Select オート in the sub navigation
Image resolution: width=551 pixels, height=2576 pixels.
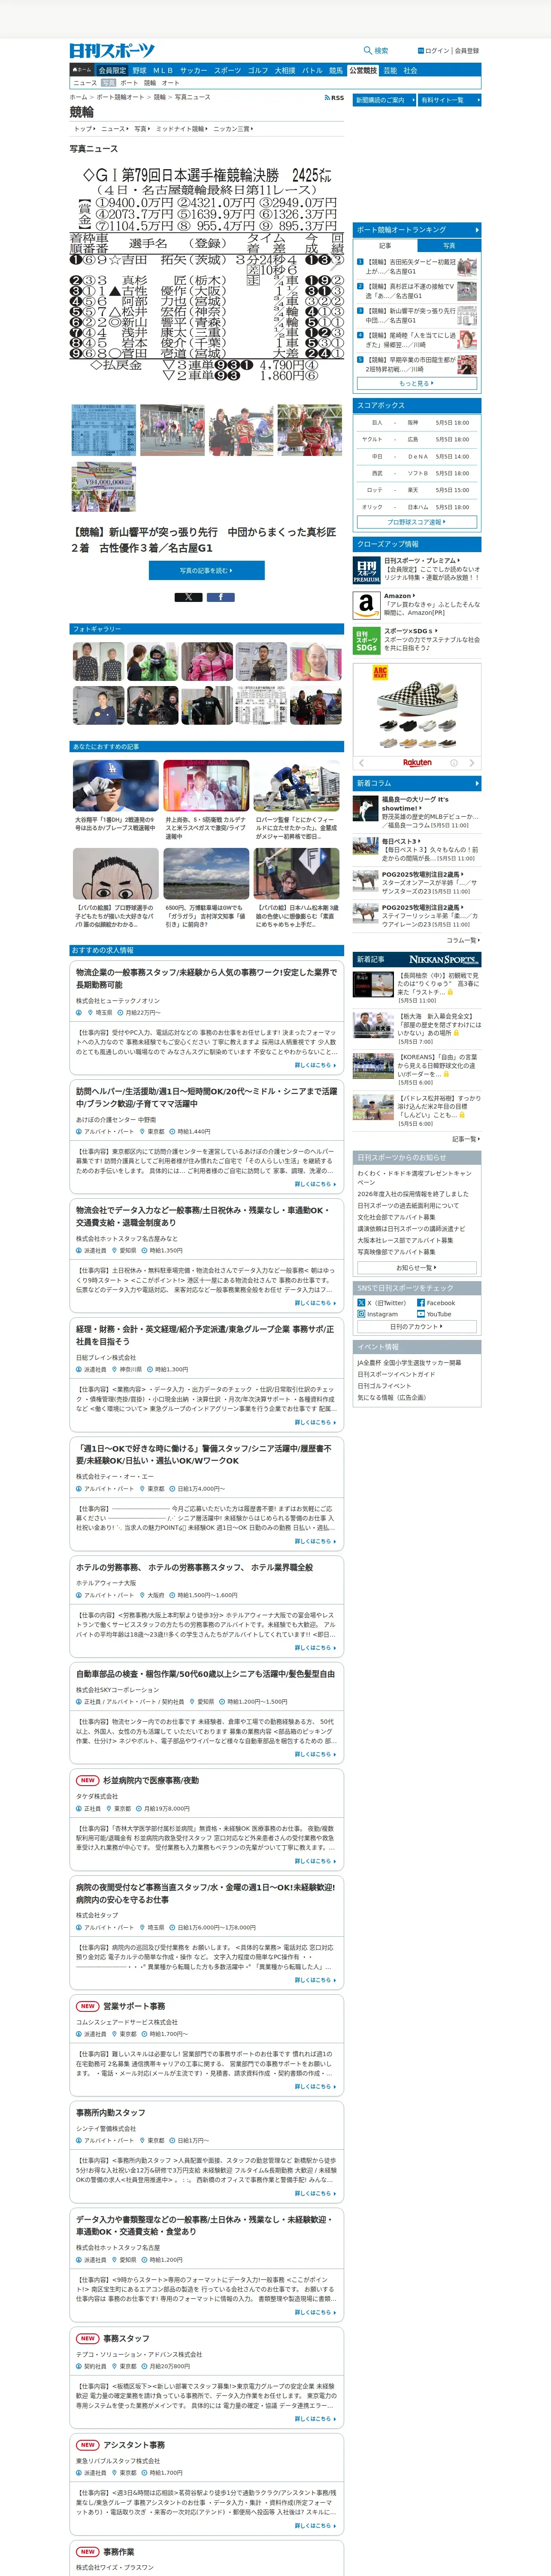pyautogui.click(x=170, y=83)
